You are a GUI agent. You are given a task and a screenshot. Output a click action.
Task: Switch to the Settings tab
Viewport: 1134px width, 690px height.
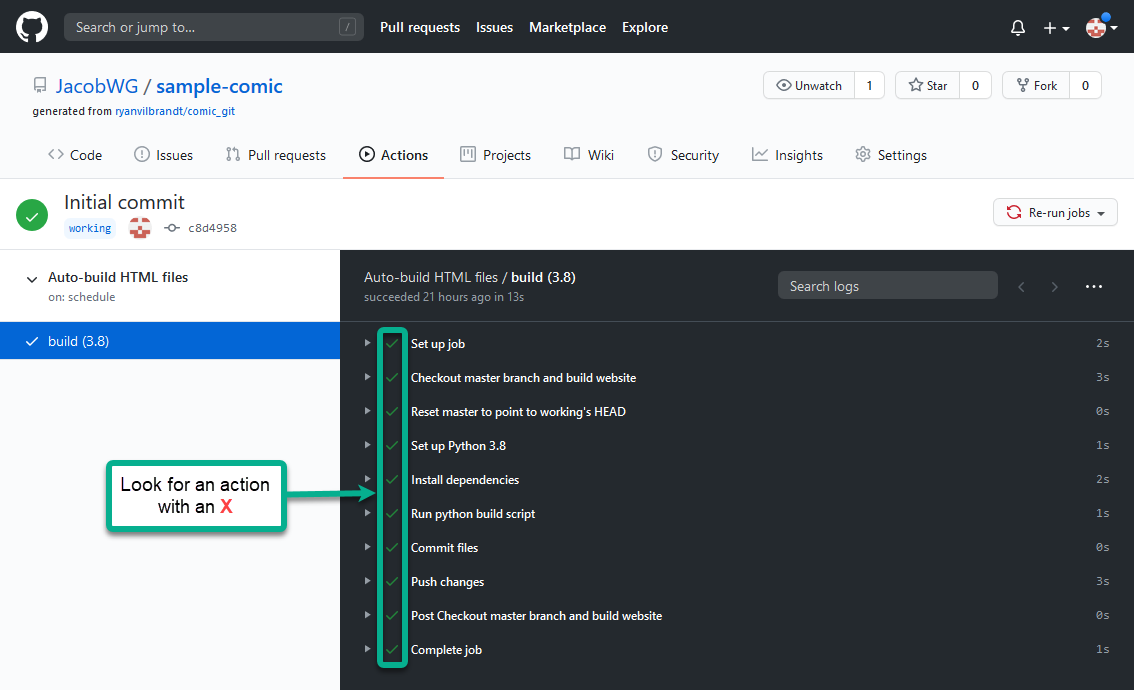pyautogui.click(x=890, y=155)
